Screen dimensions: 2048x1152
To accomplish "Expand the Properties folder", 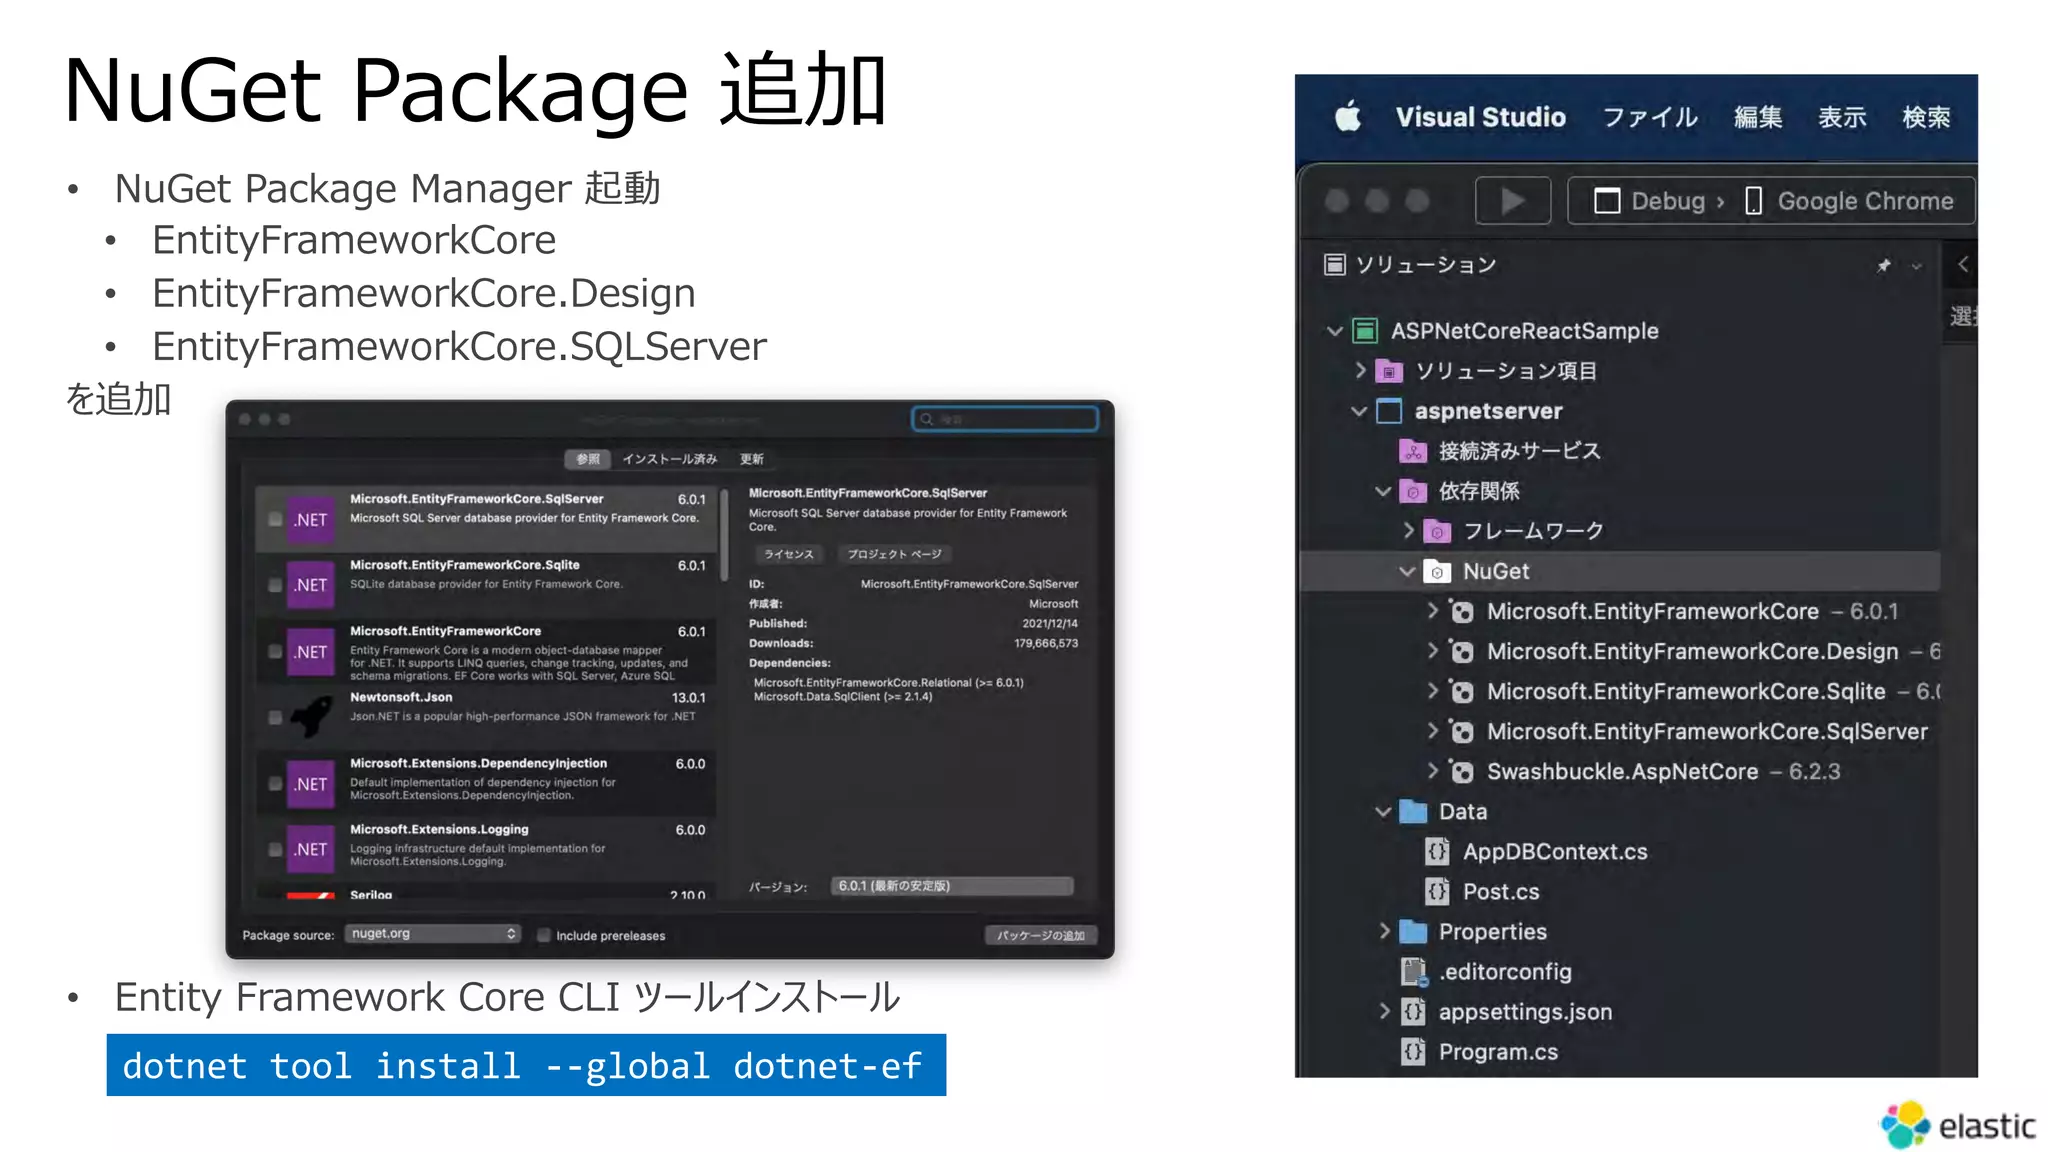I will (x=1384, y=930).
